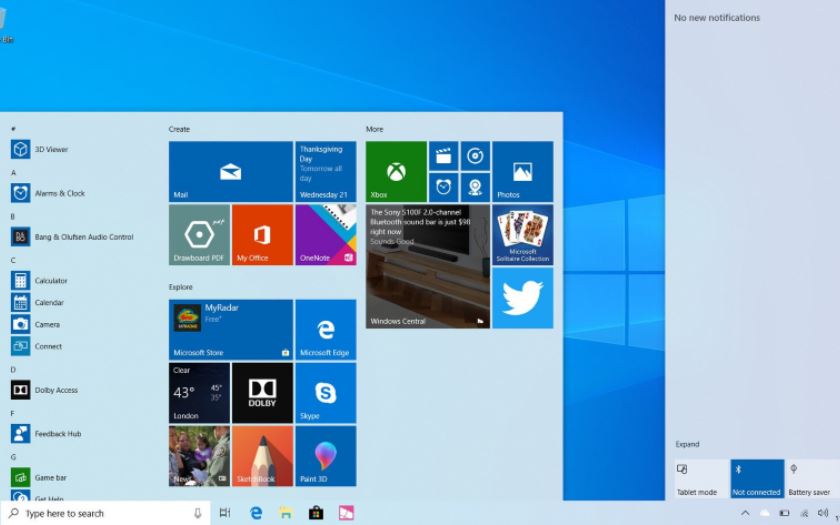Open the Calculator app icon

pyautogui.click(x=20, y=280)
